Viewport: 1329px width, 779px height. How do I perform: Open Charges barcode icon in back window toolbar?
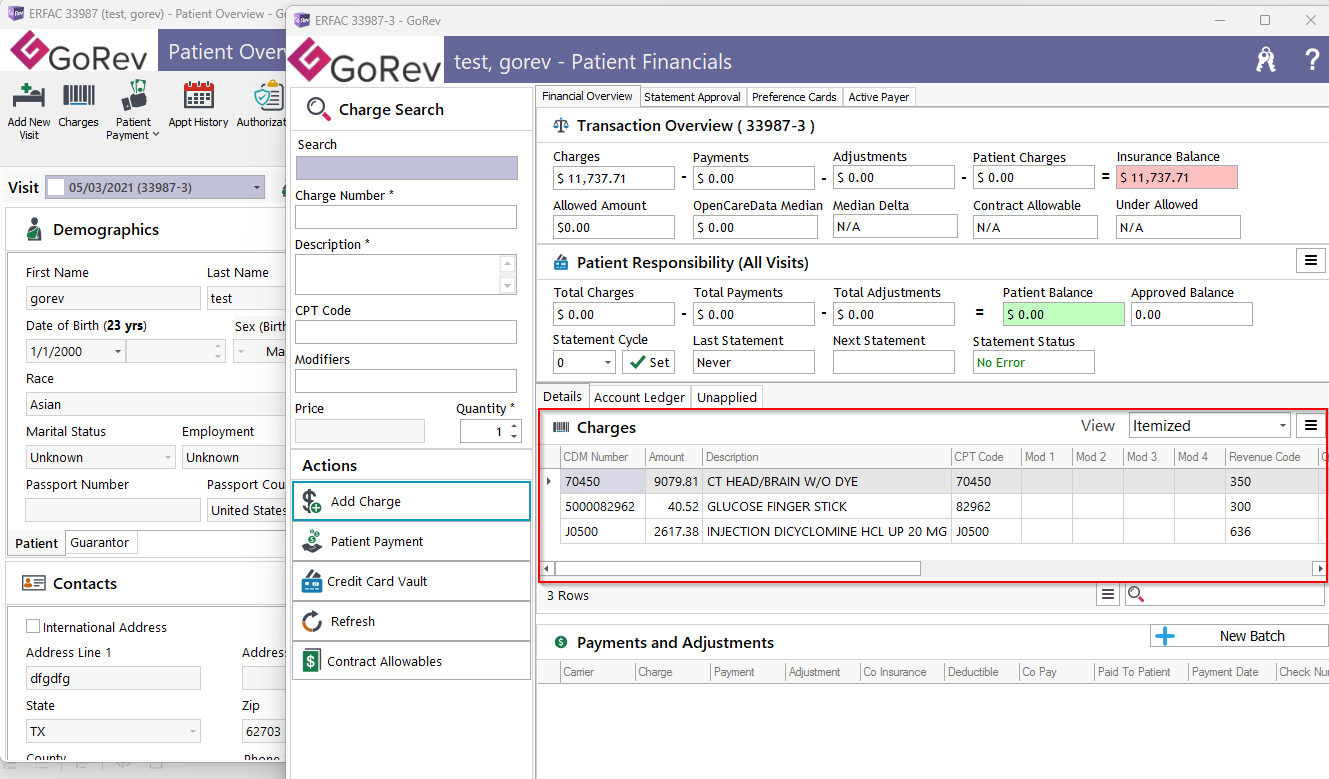pos(79,97)
